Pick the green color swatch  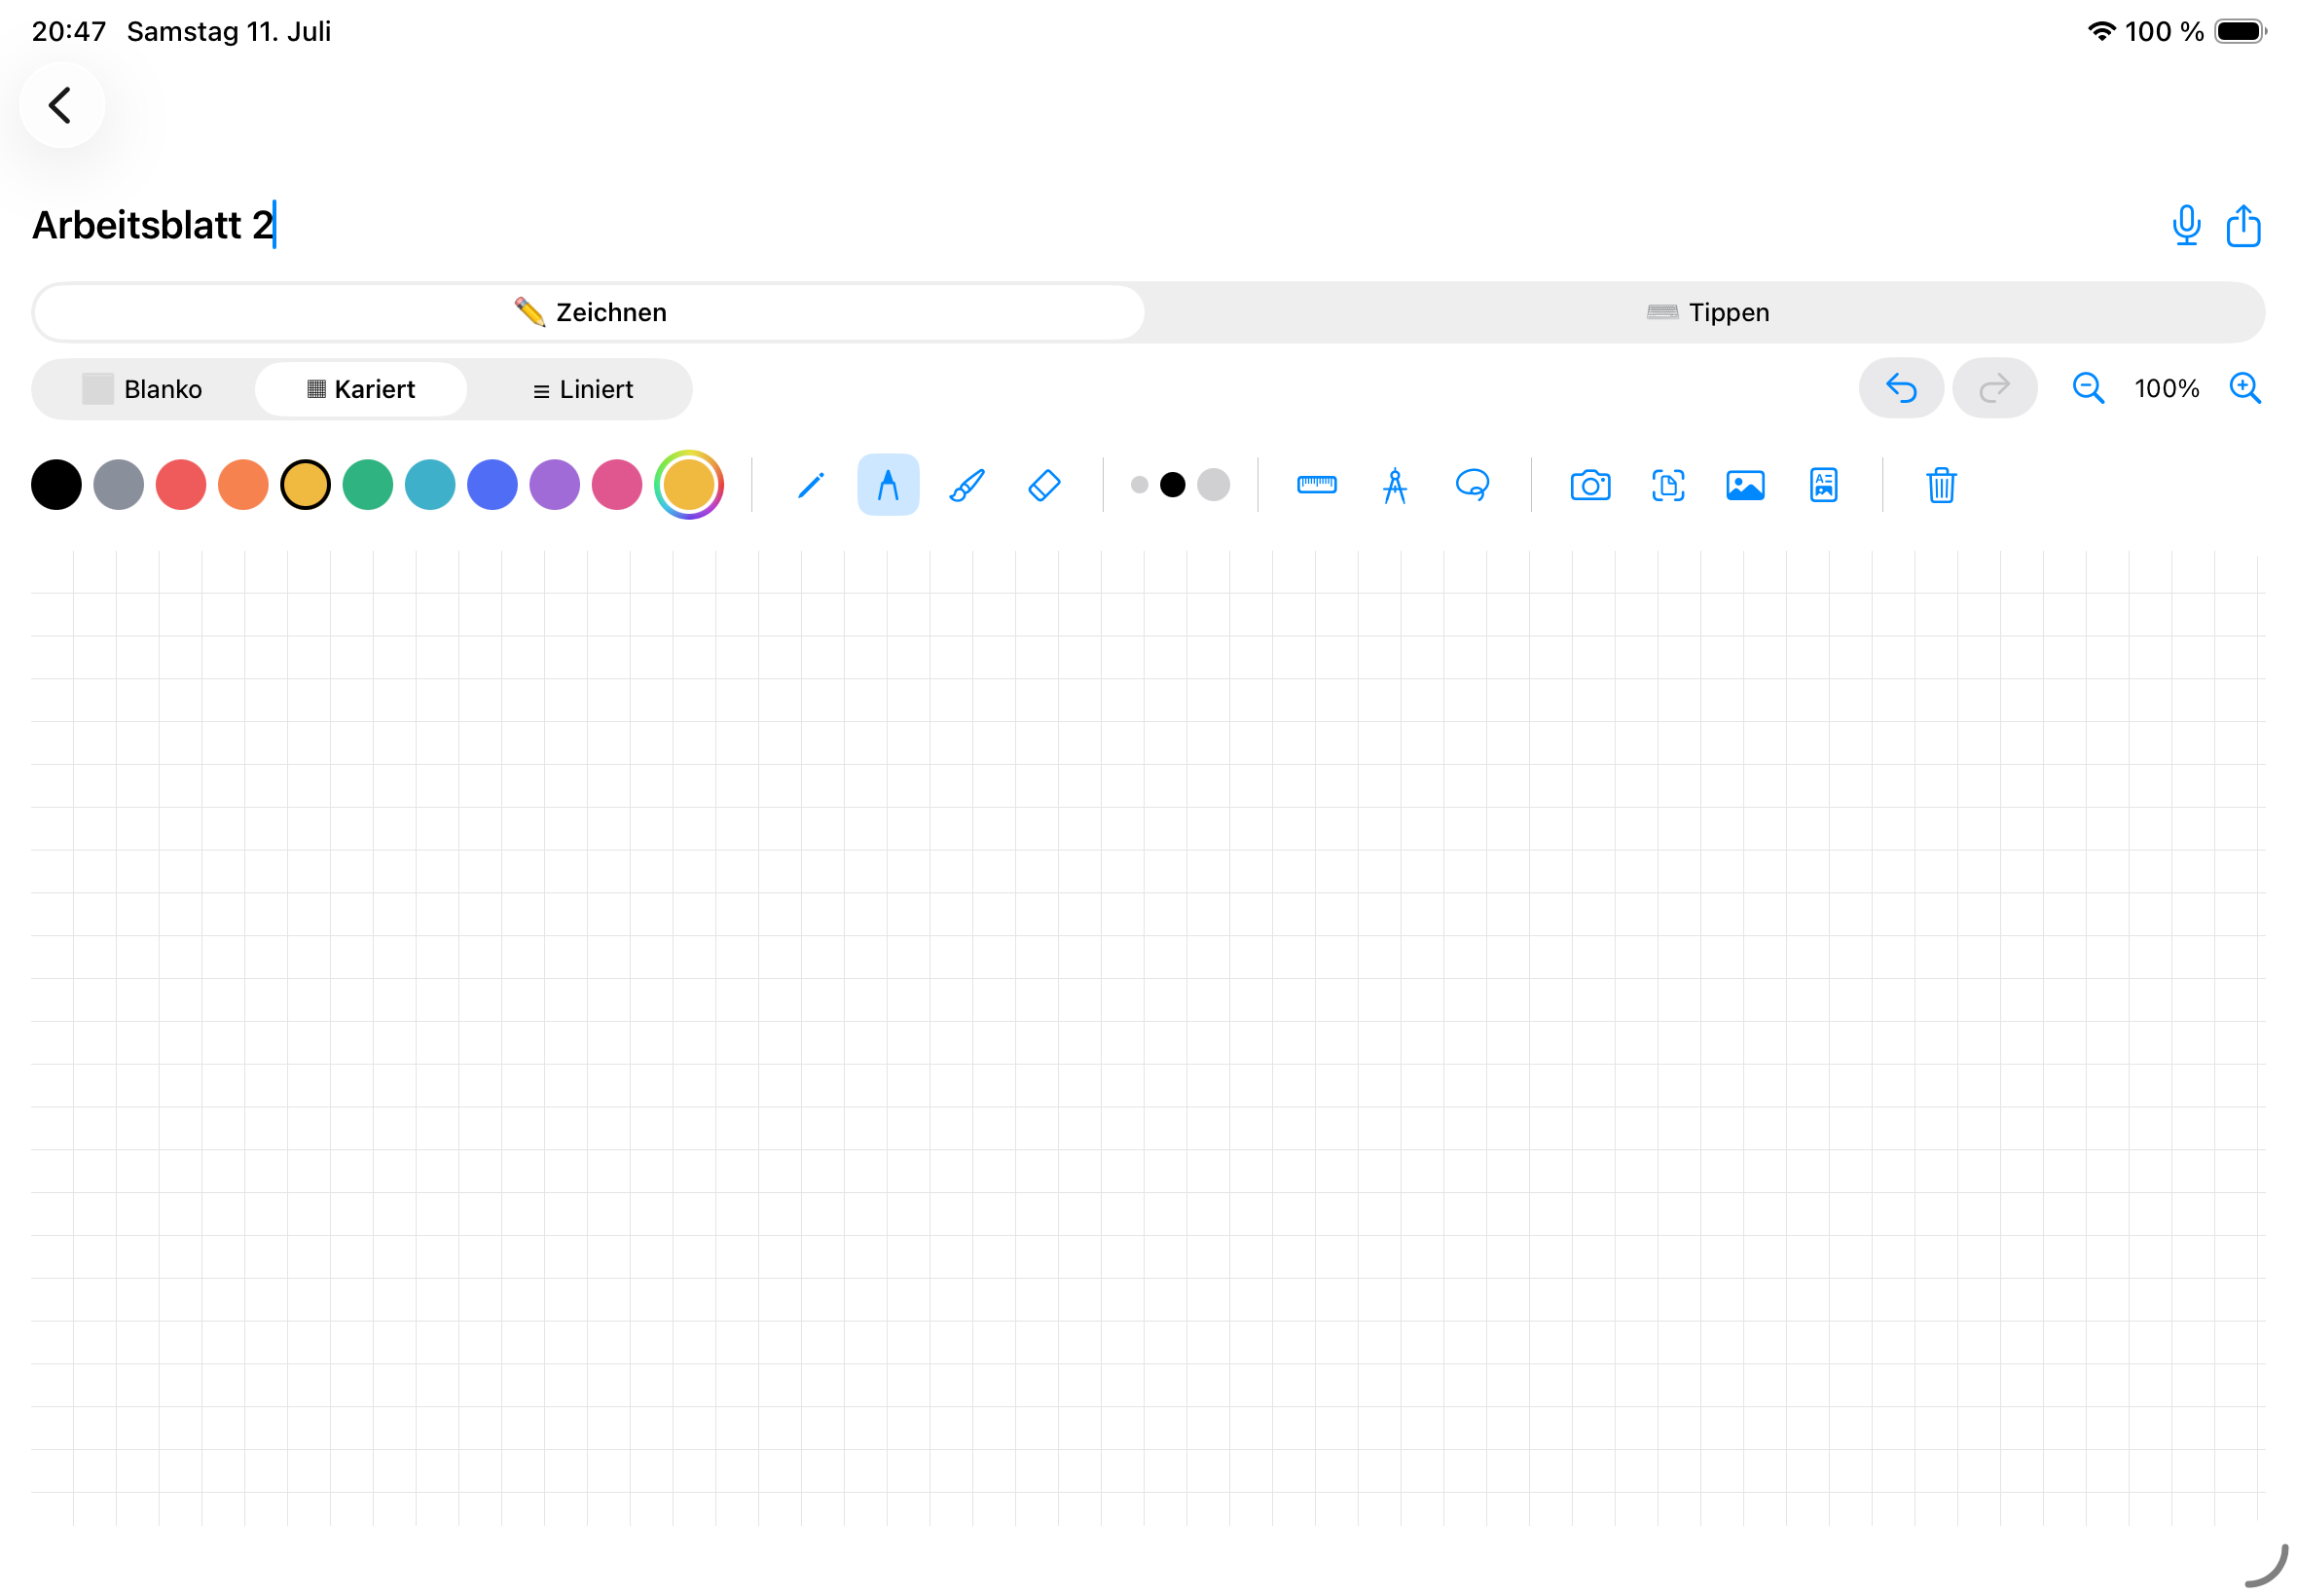368,485
